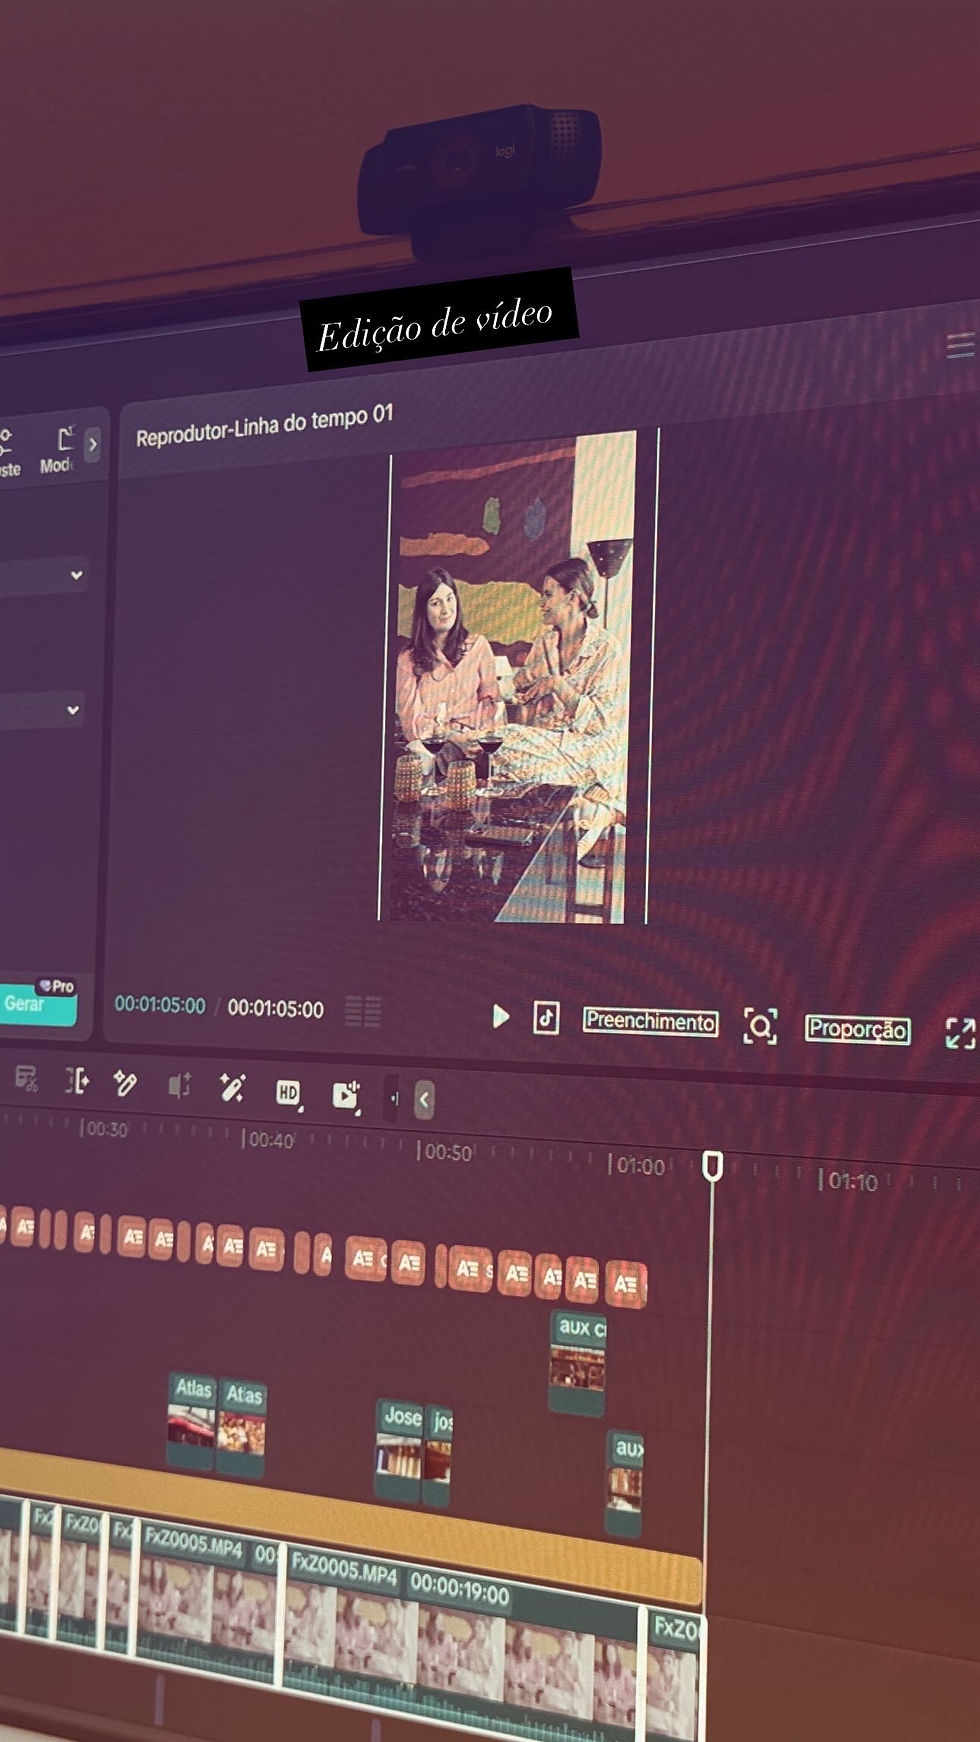Click the TikTok aspect icon in player
Screen dimensions: 980x1742
pyautogui.click(x=546, y=1018)
